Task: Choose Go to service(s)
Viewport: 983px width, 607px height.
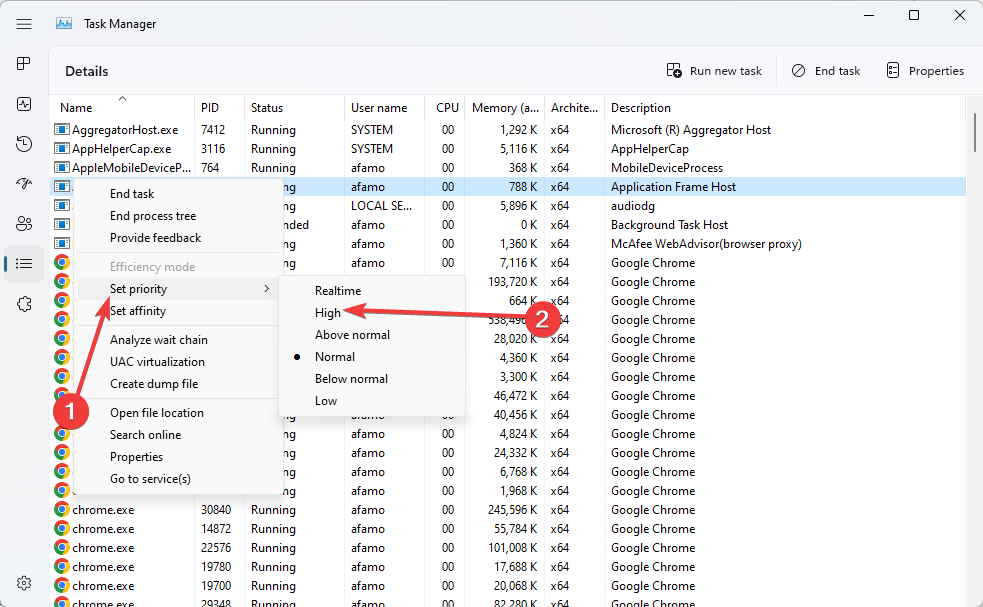Action: click(x=179, y=478)
